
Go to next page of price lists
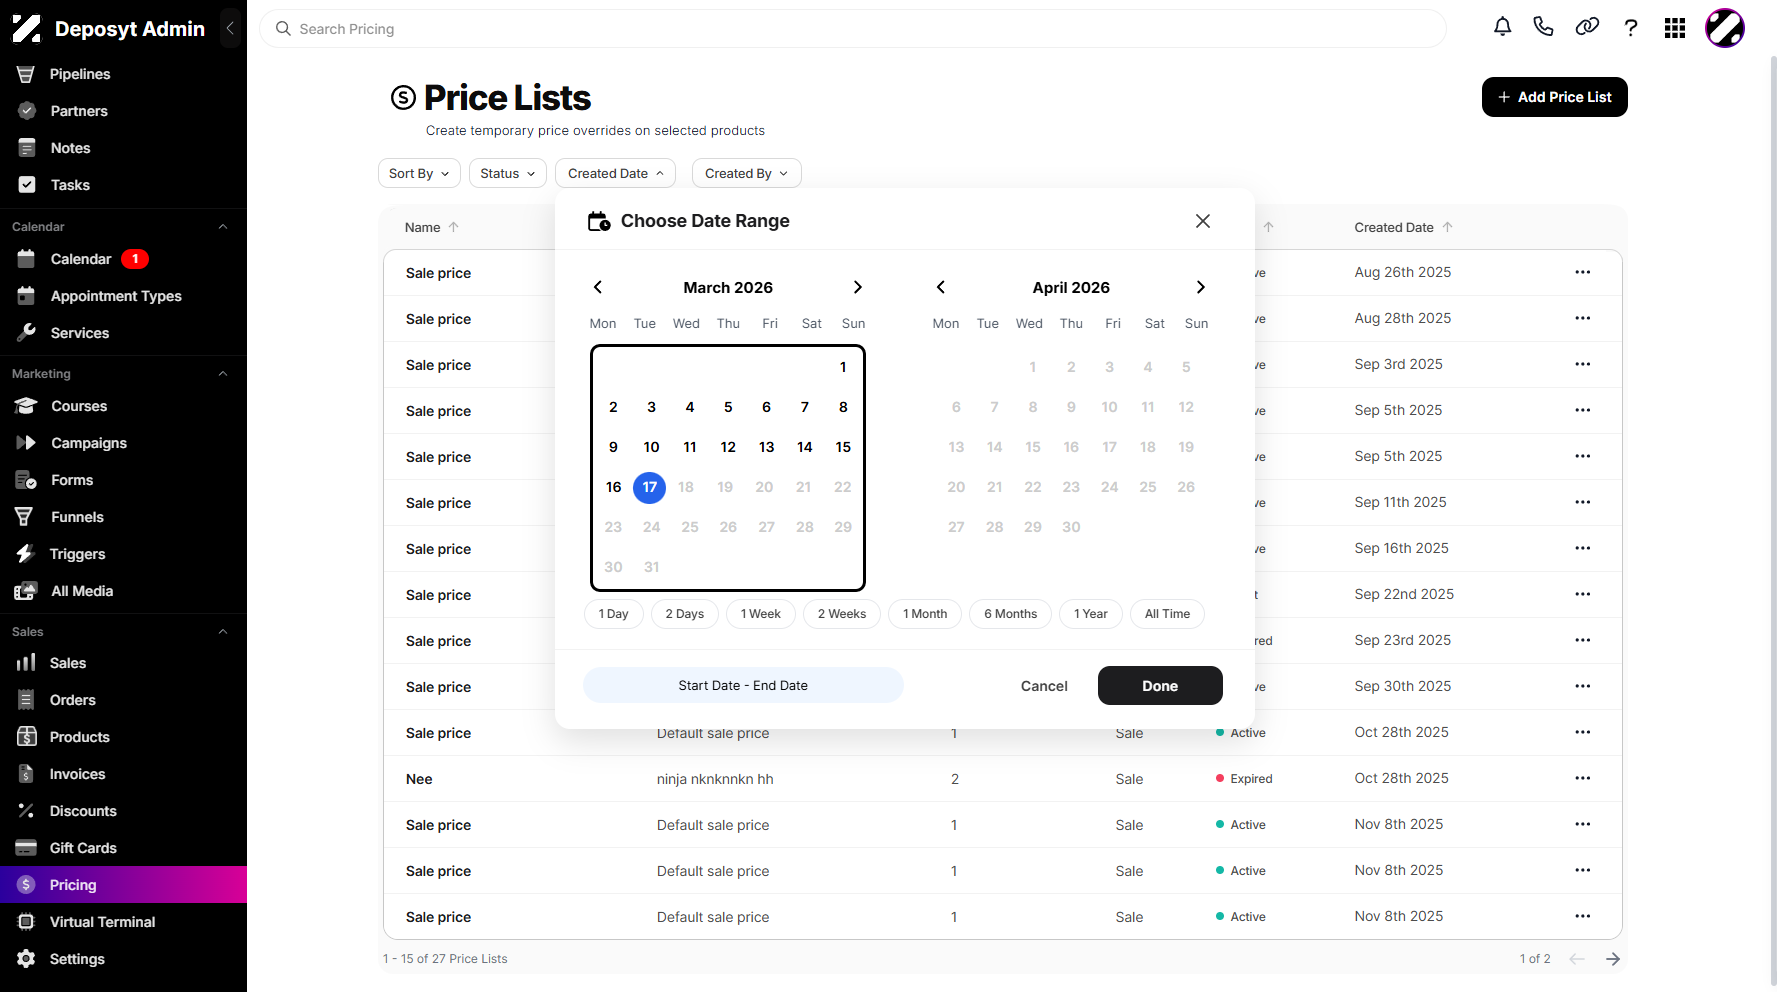1613,959
